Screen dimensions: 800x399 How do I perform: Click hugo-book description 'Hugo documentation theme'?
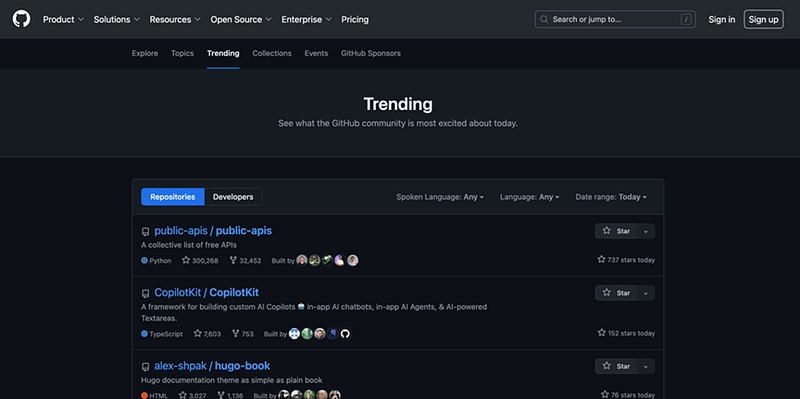point(232,380)
